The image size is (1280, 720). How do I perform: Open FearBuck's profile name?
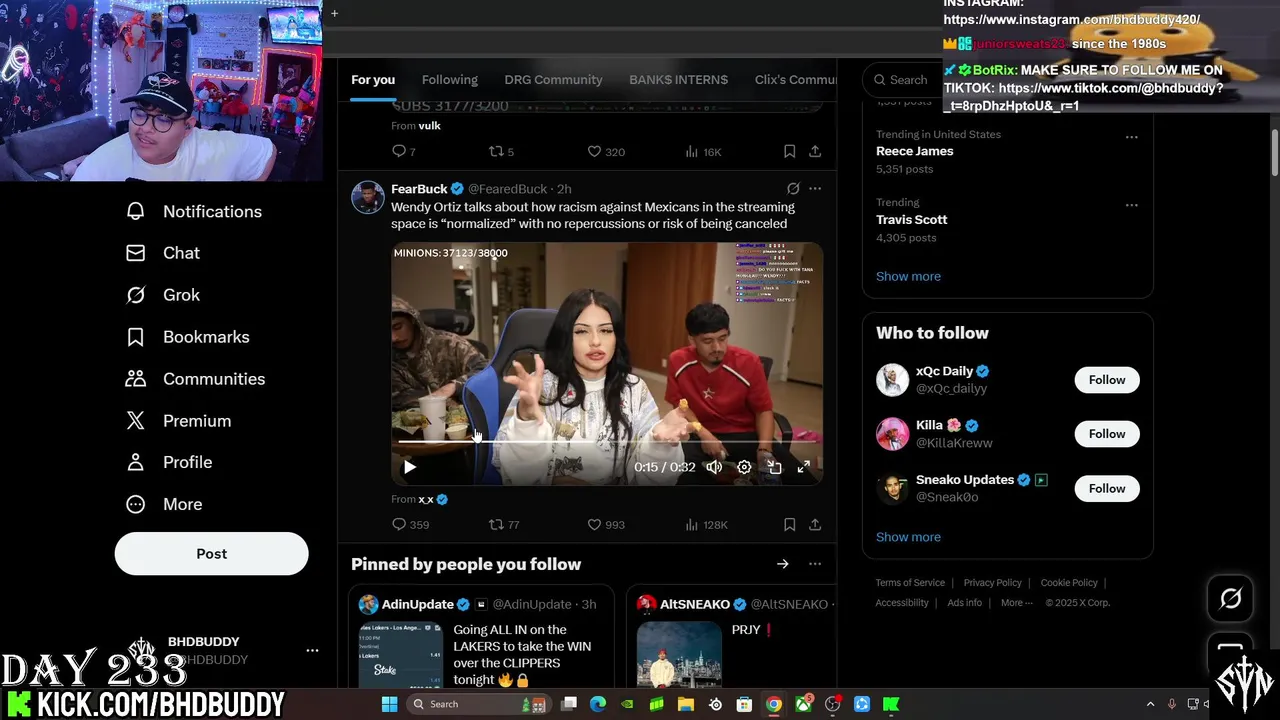419,189
